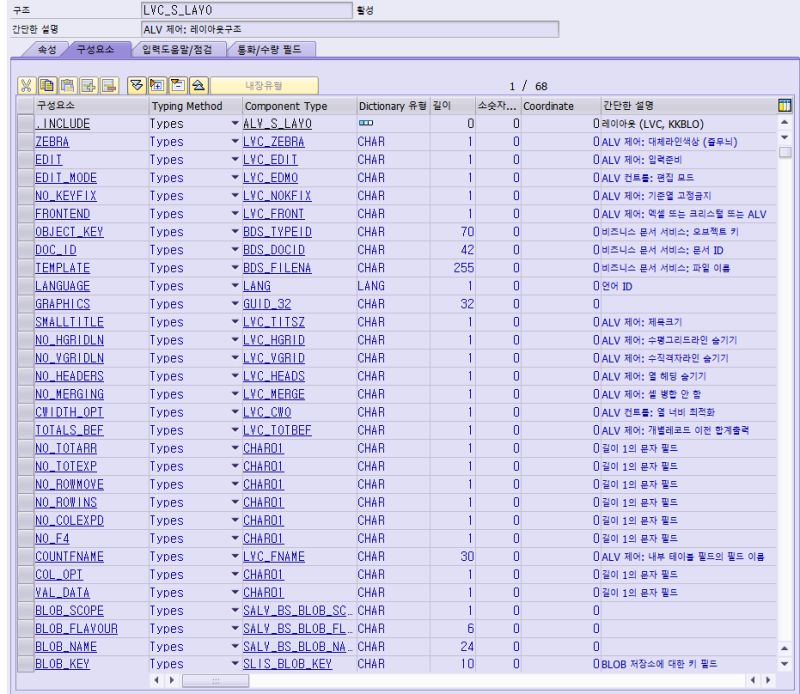Click the Cut (scissors) toolbar icon

(27, 85)
